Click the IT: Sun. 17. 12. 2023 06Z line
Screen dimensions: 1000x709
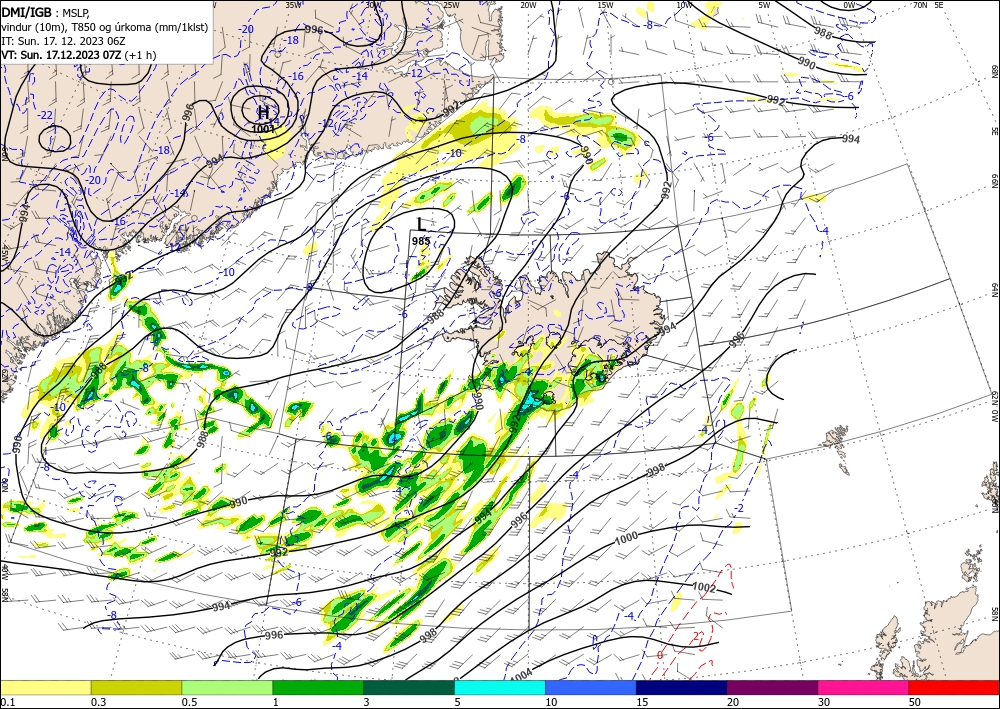point(63,41)
